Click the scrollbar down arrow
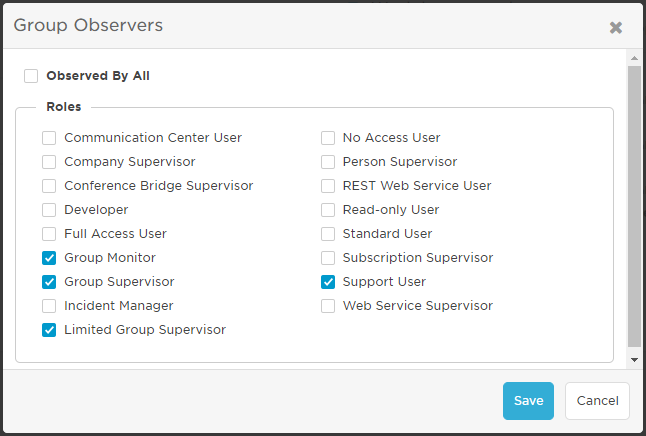This screenshot has height=436, width=646. pos(634,360)
